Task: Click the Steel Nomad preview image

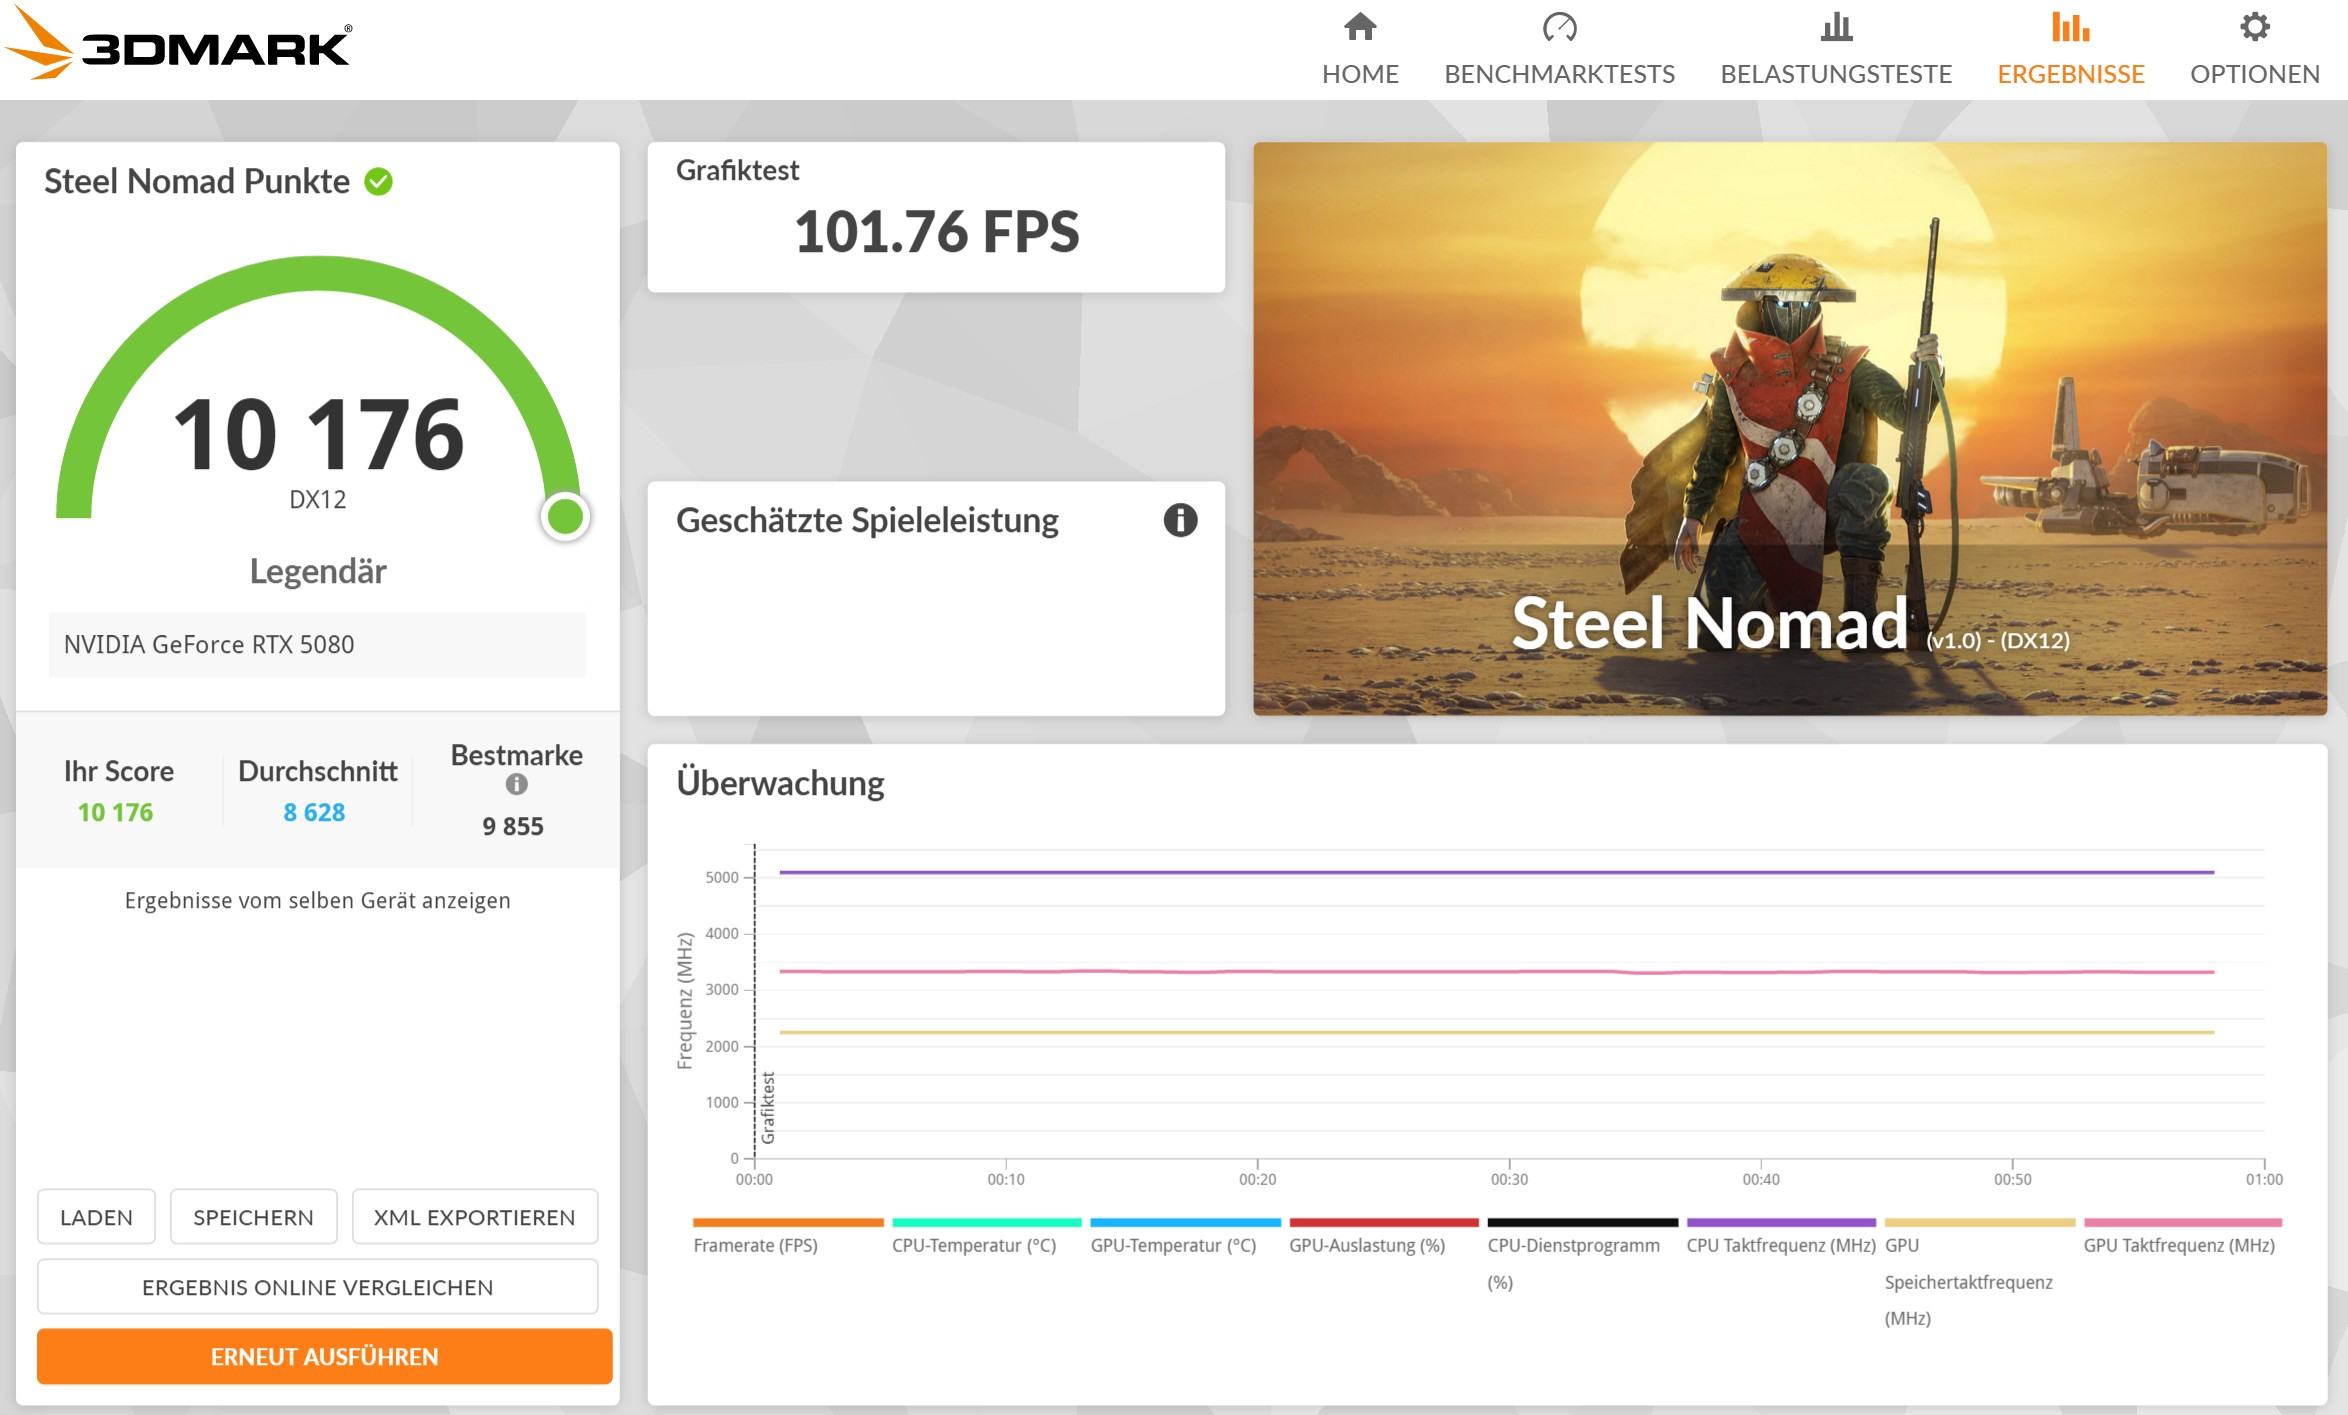Action: (1789, 428)
